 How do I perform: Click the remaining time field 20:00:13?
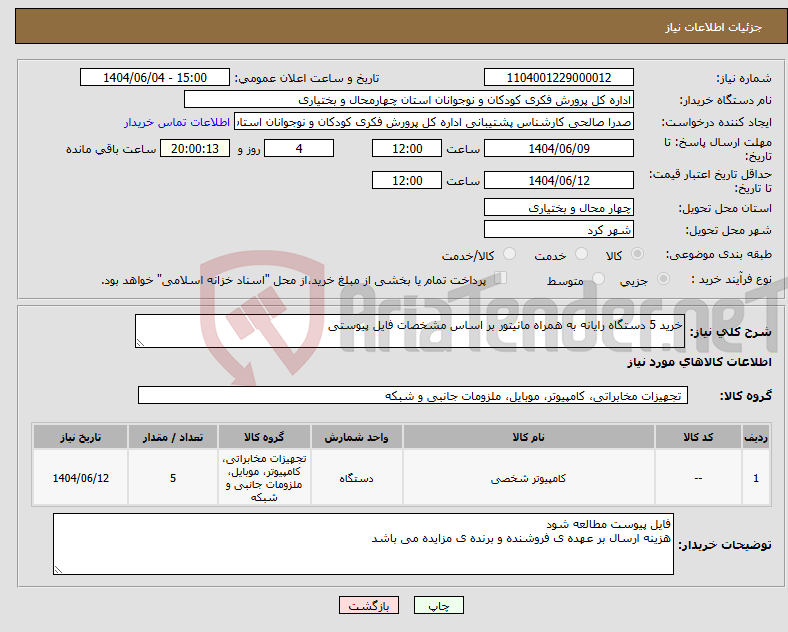[x=194, y=148]
